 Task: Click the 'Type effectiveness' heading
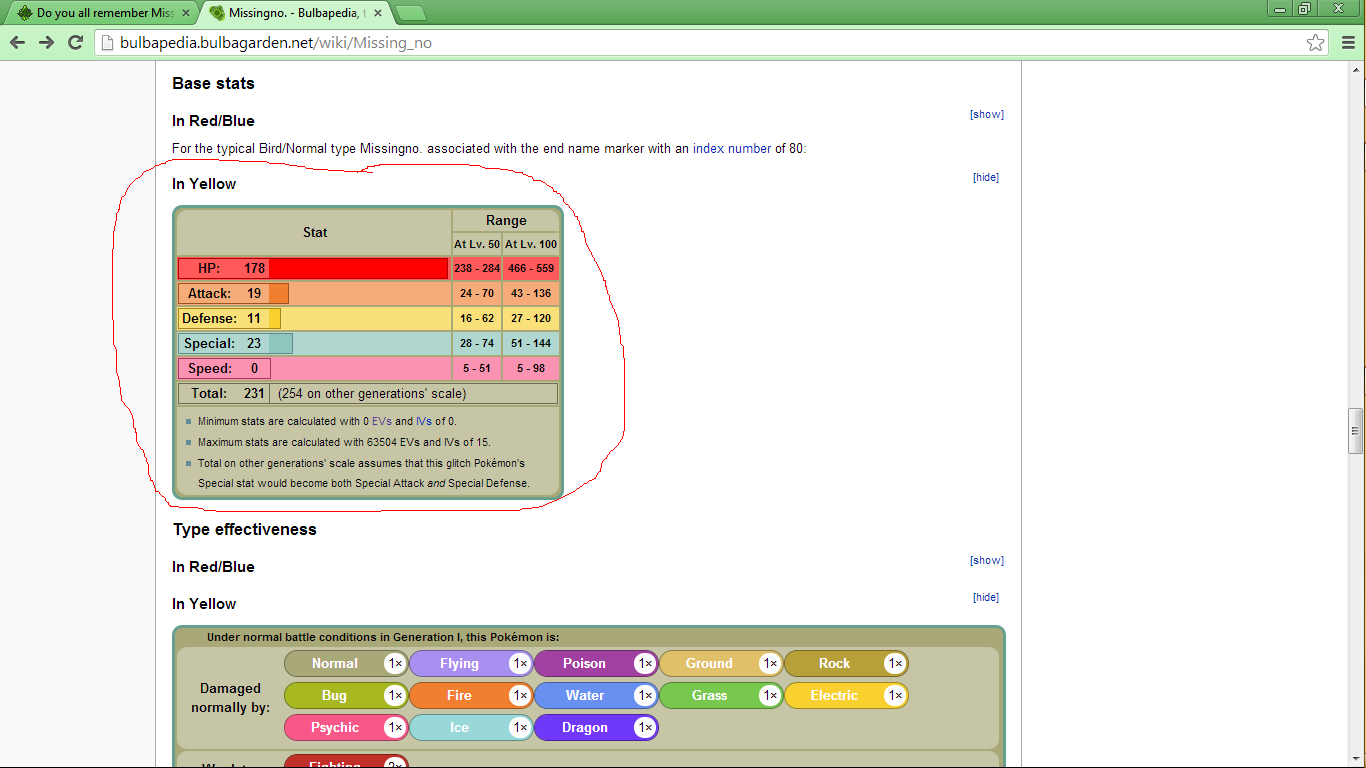245,529
